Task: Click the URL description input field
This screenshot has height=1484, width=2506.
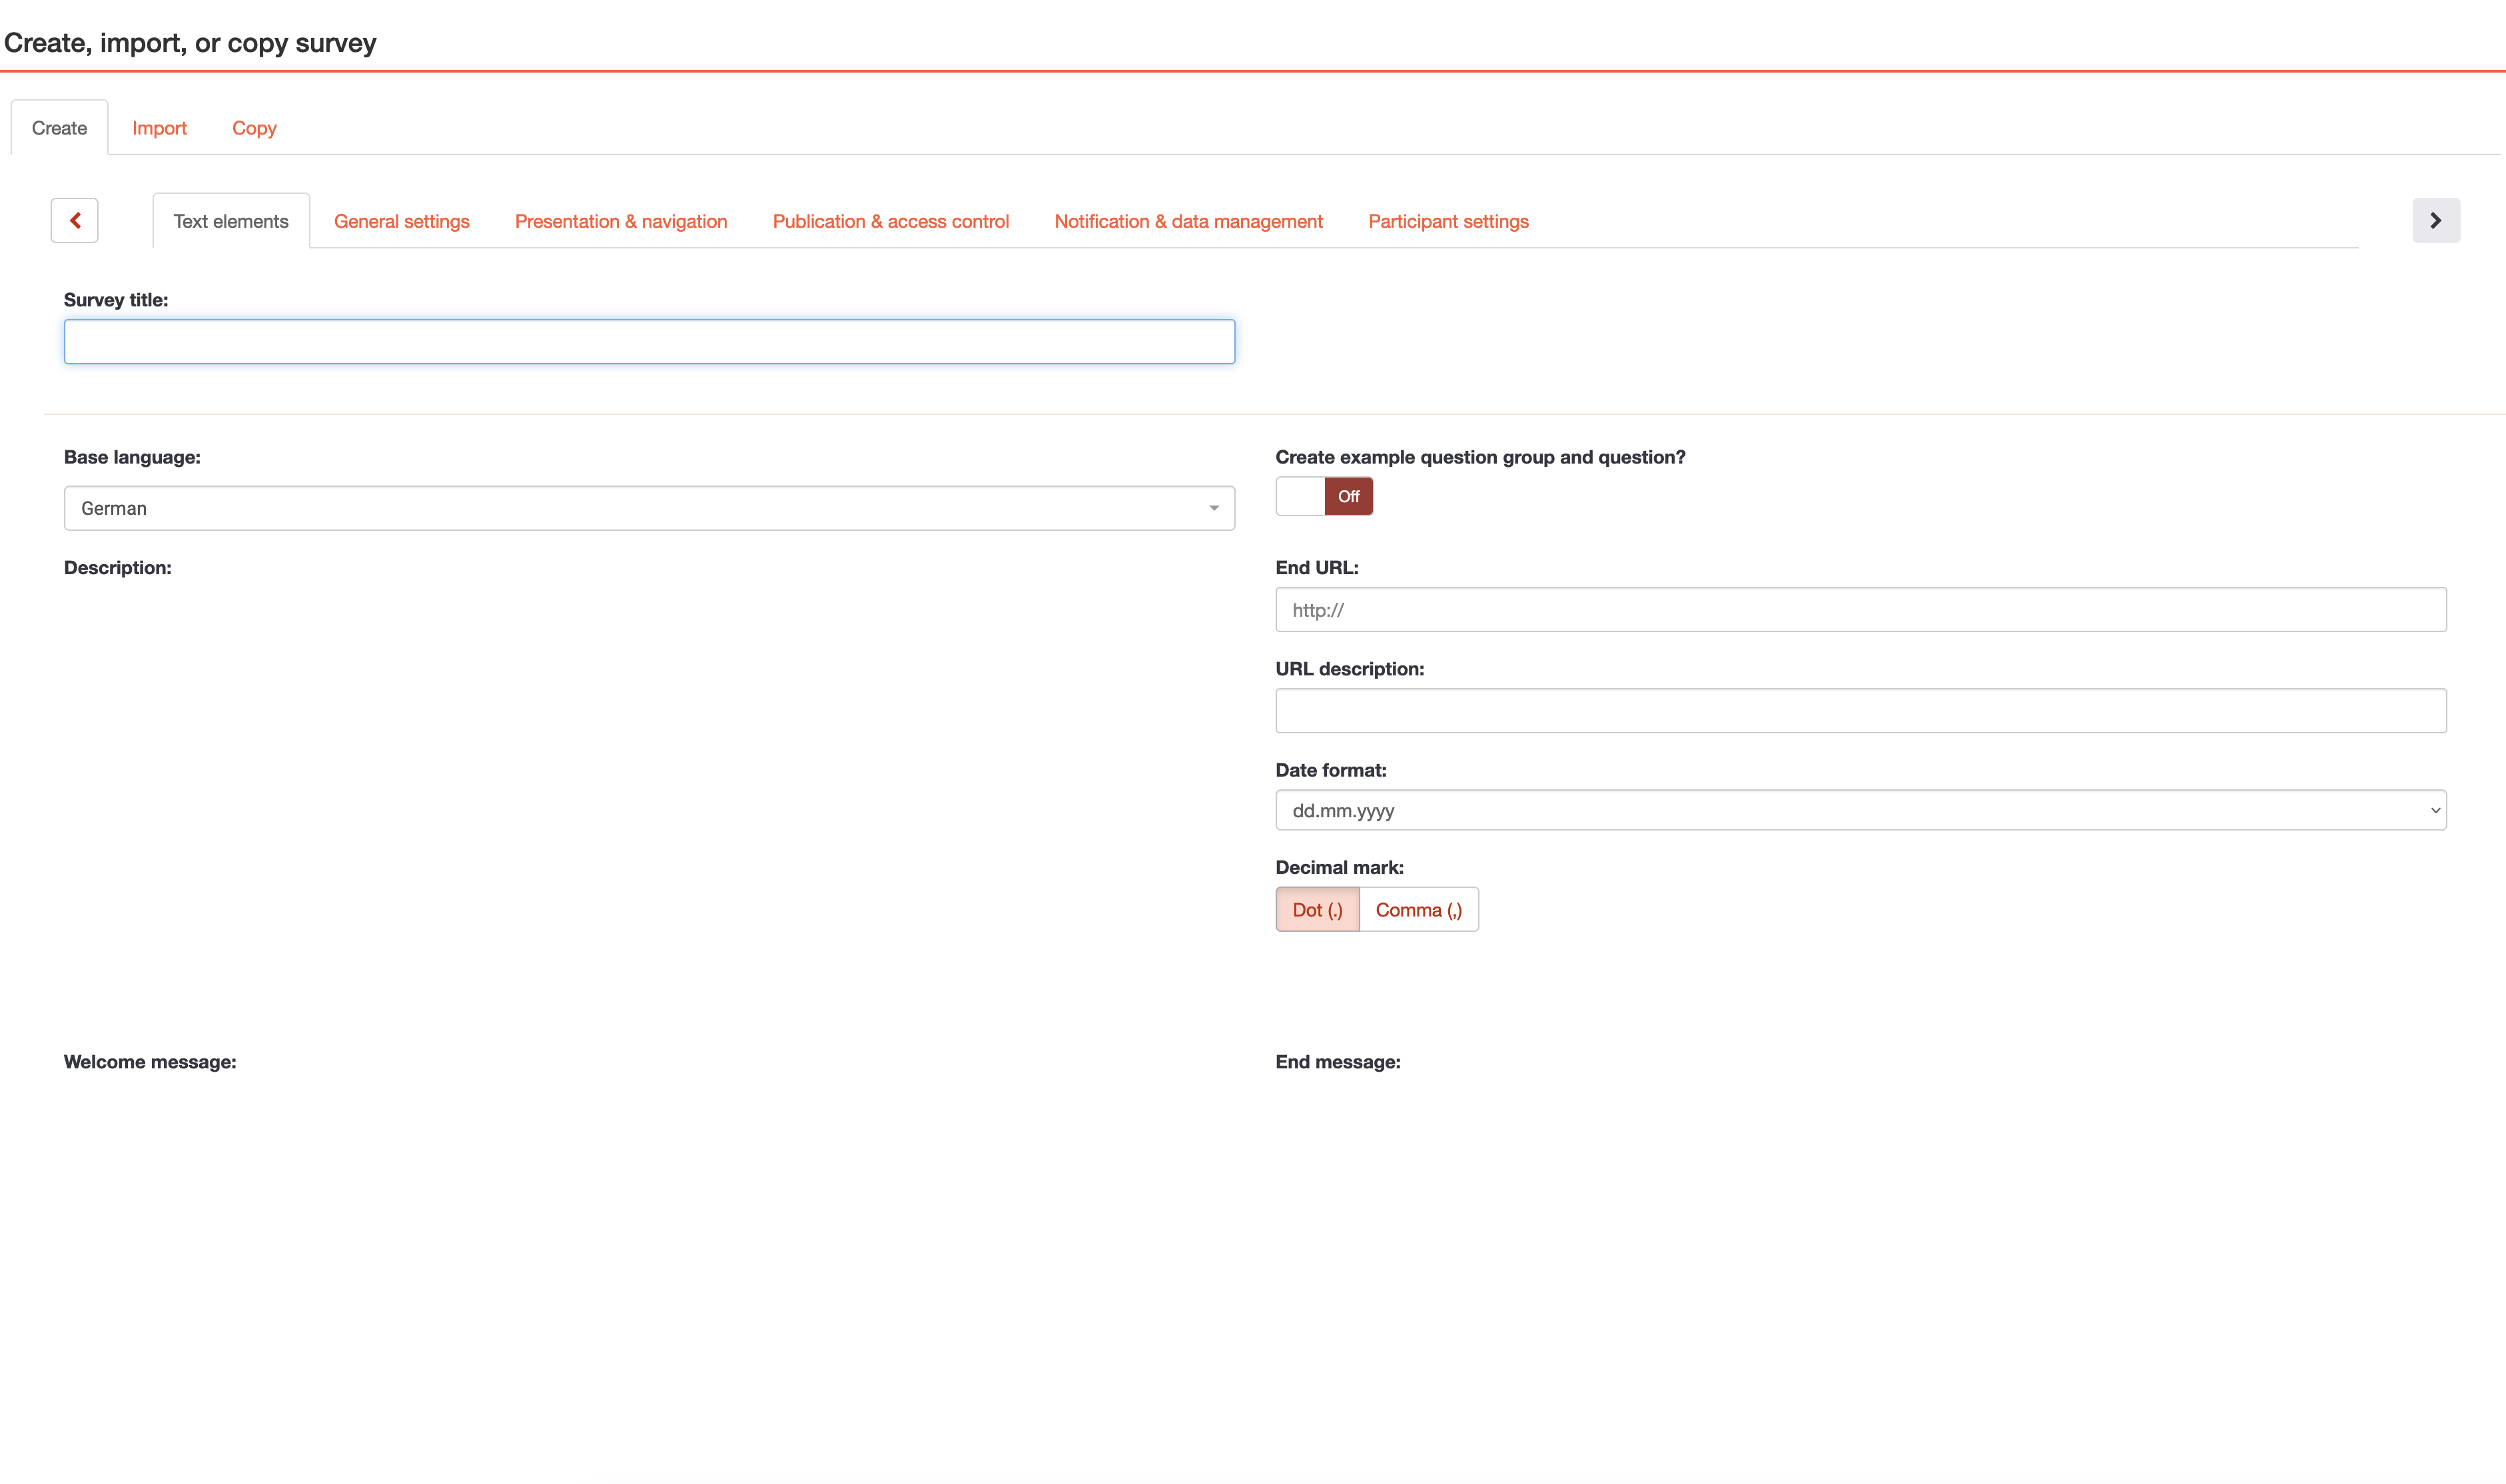Action: click(1860, 711)
